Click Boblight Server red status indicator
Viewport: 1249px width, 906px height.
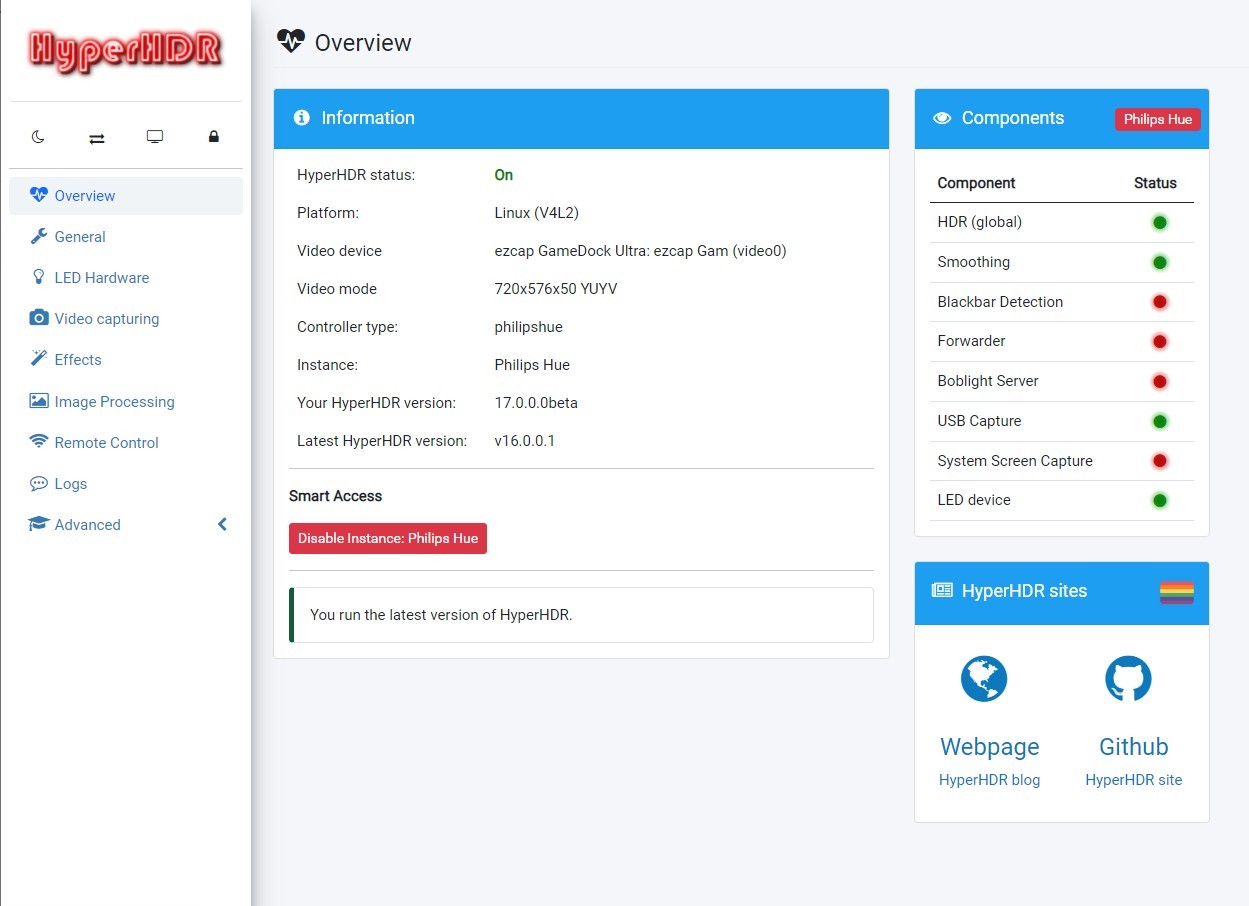click(1160, 381)
